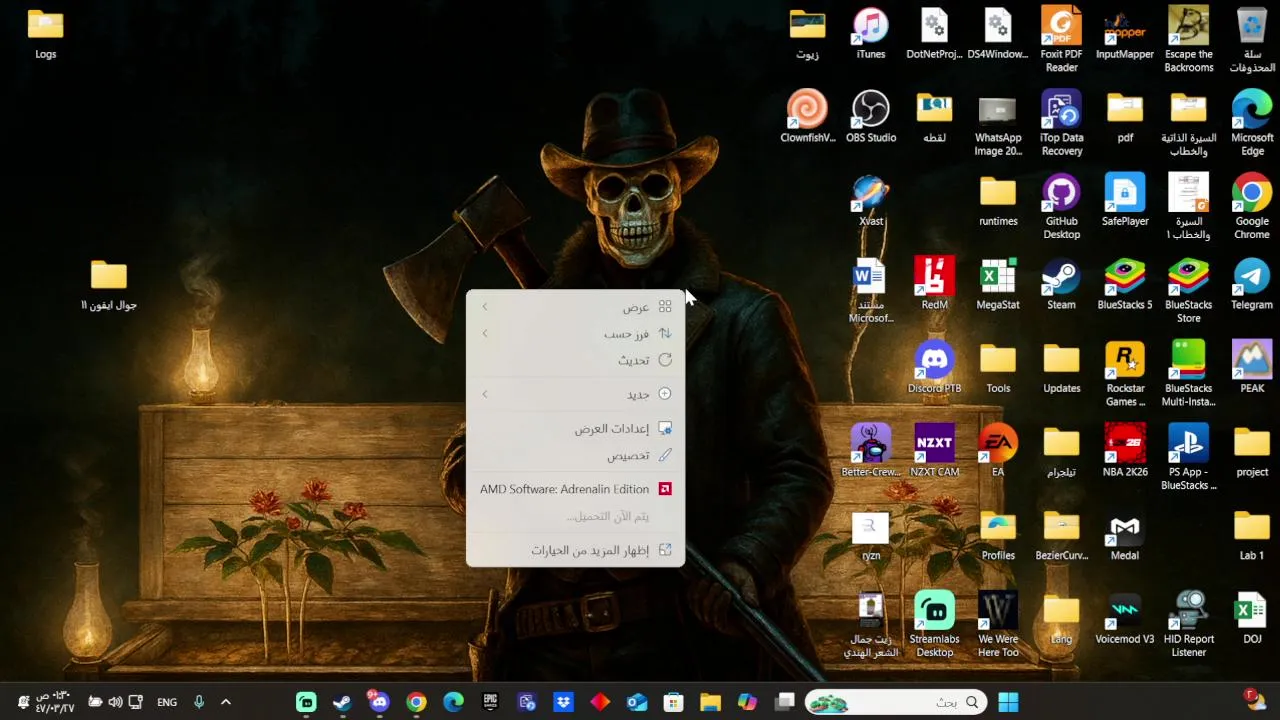Select the Logs folder on desktop
Screen dimensions: 1280x720
45,33
